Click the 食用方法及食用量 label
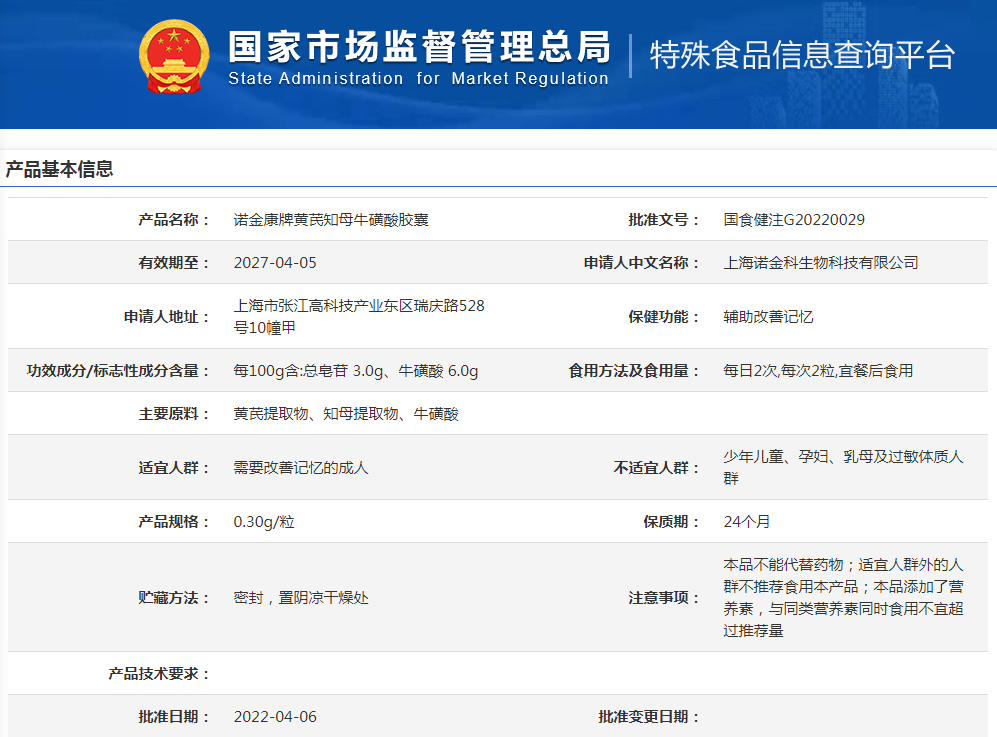This screenshot has height=737, width=997. 634,371
